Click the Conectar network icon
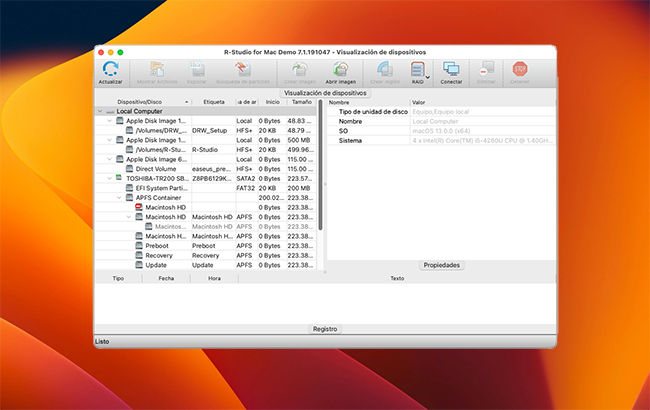This screenshot has width=650, height=410. pos(451,69)
